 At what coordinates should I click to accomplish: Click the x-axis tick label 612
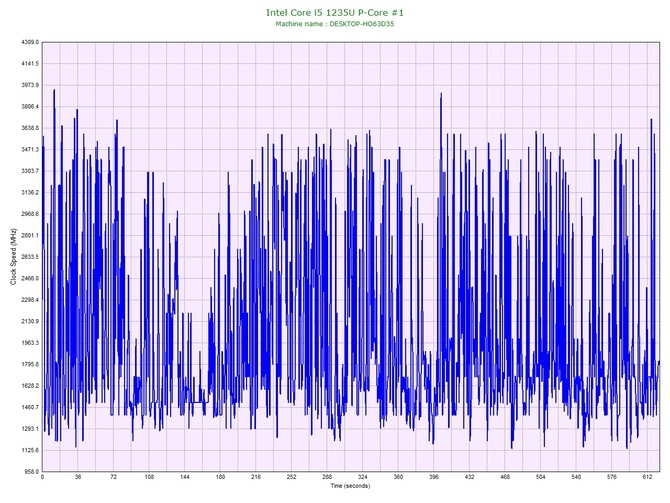tap(647, 477)
